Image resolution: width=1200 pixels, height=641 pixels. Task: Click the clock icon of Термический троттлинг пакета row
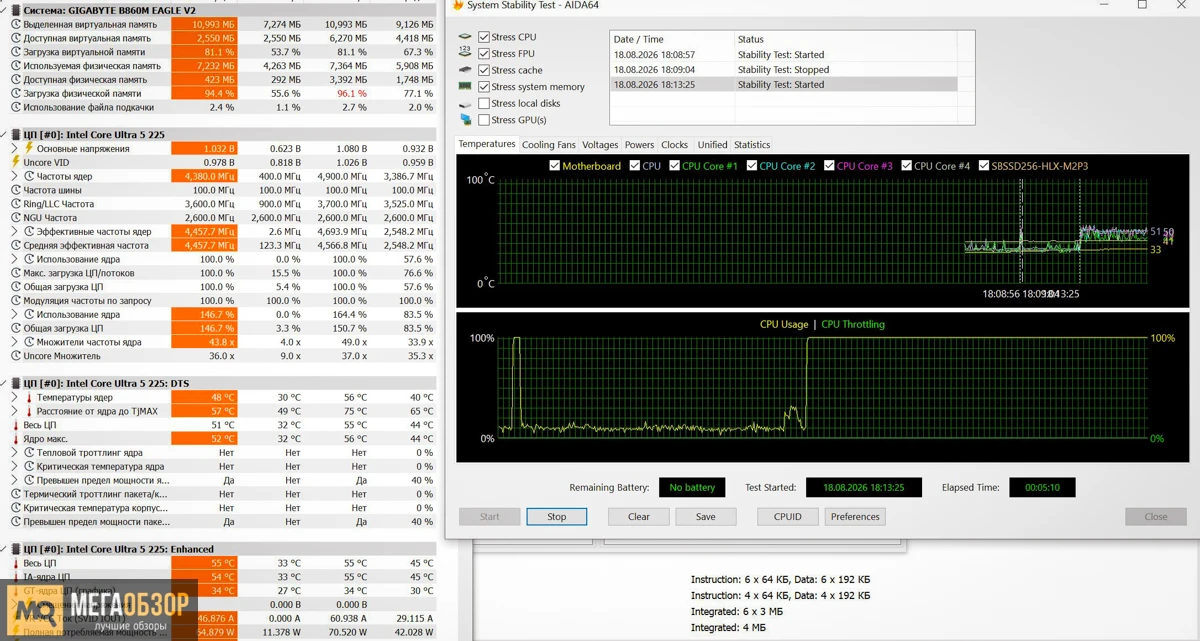coord(15,494)
